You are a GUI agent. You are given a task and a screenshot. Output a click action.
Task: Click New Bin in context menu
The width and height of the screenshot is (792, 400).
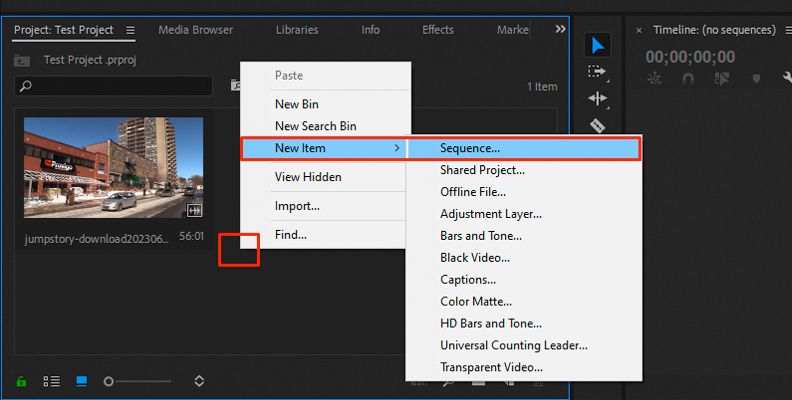pos(297,103)
